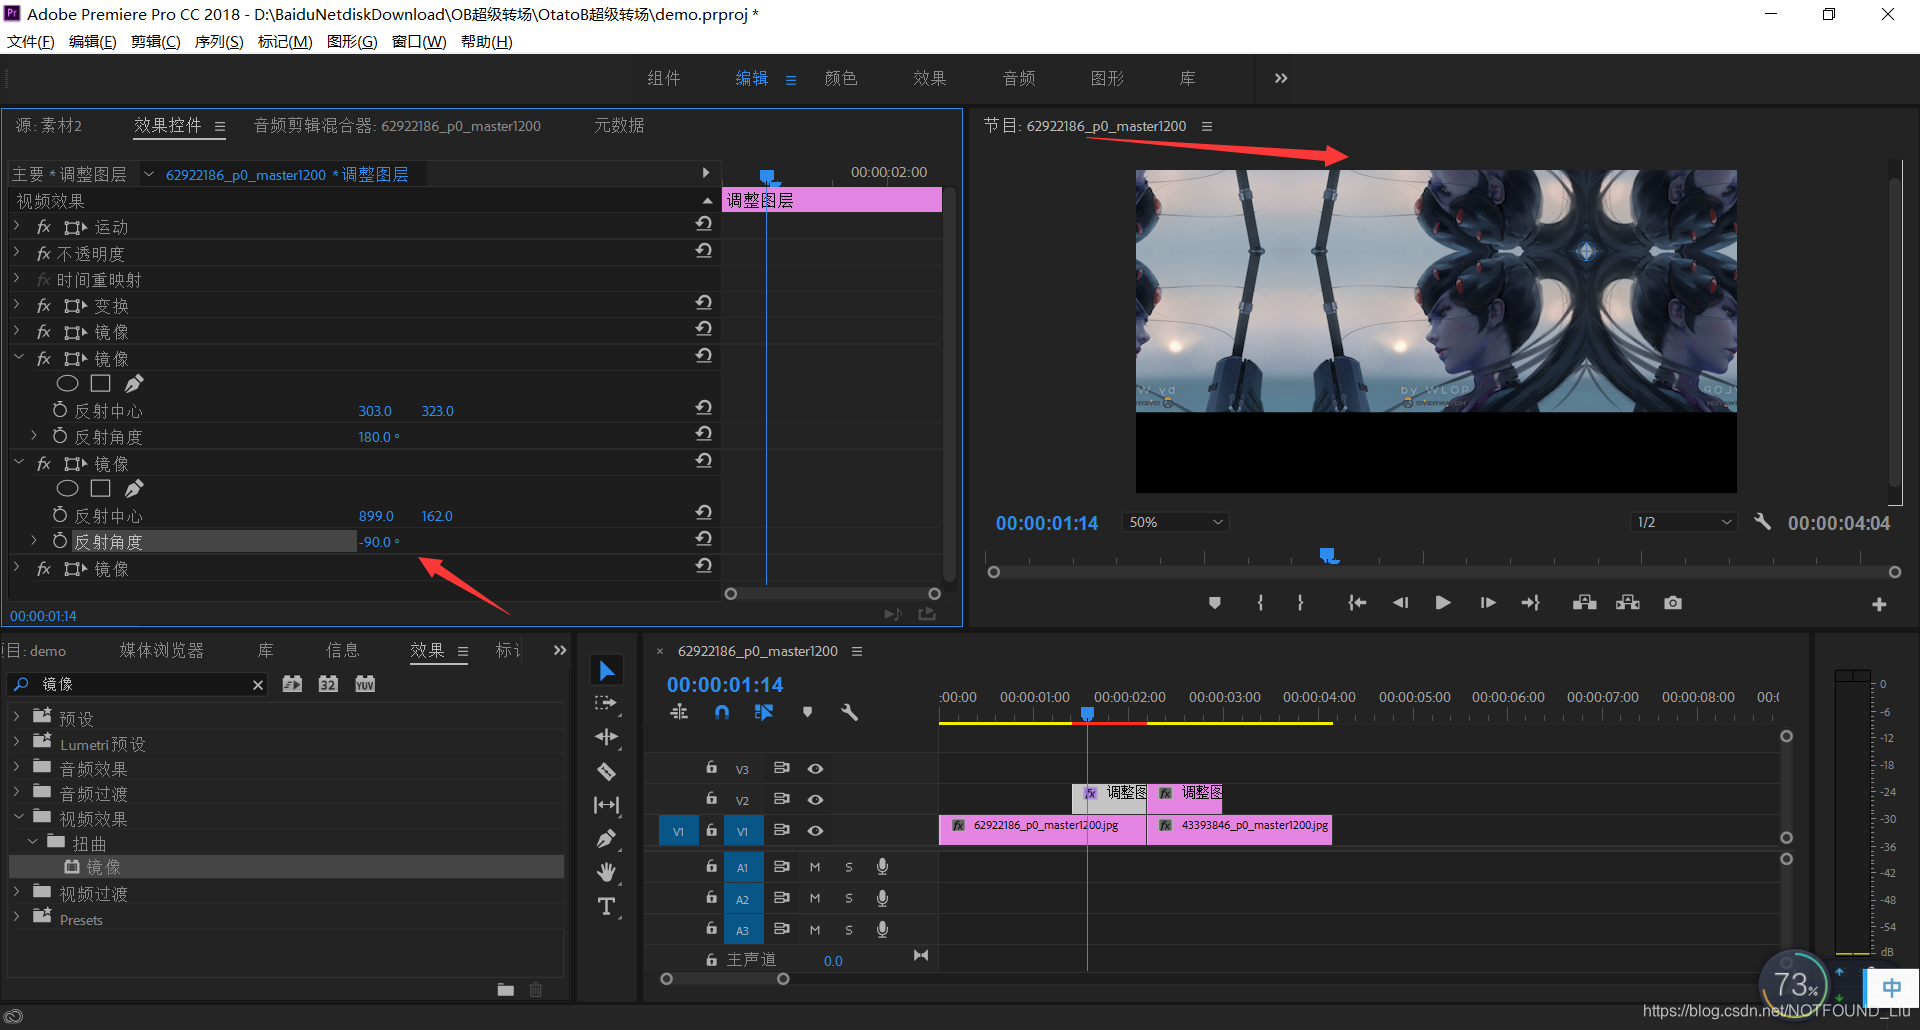
Task: Expand the 运动 effect properties
Action: [x=17, y=227]
